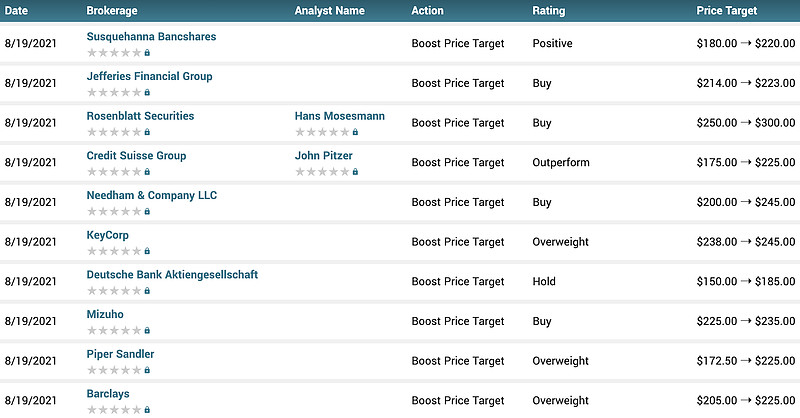Image resolution: width=800 pixels, height=418 pixels.
Task: Open the Jefferies Financial Group link
Action: [149, 77]
